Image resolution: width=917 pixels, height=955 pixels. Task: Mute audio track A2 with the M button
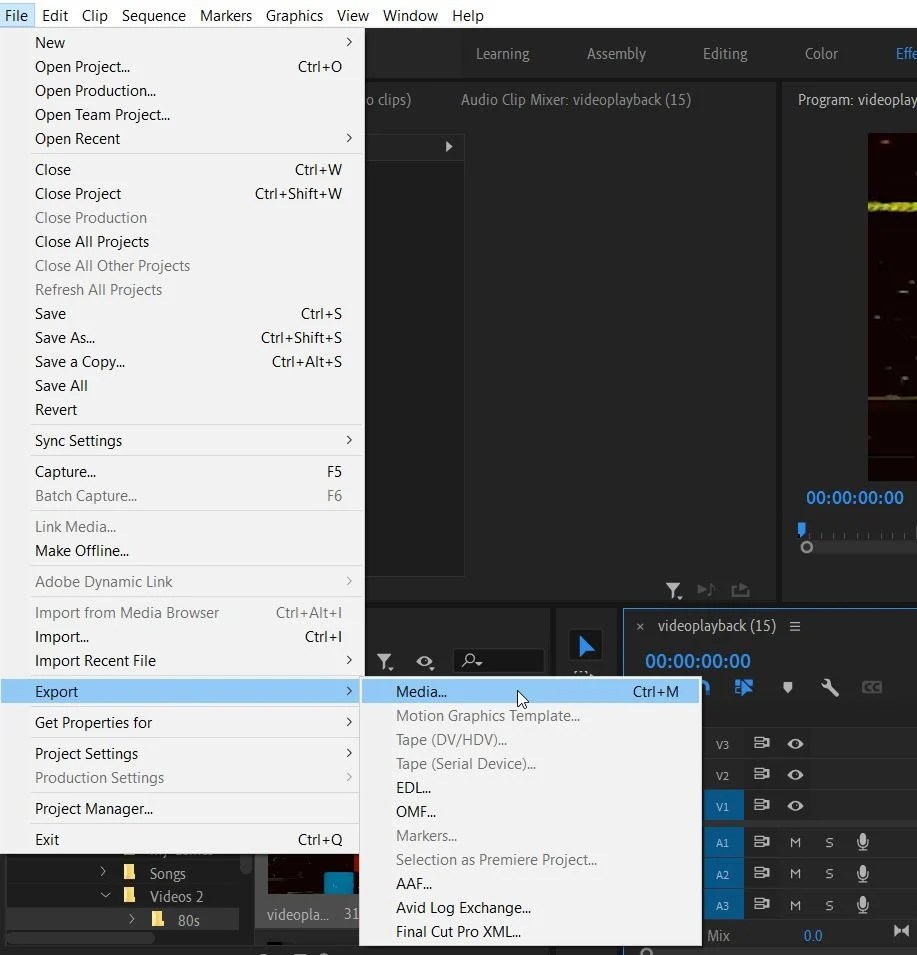(x=795, y=874)
